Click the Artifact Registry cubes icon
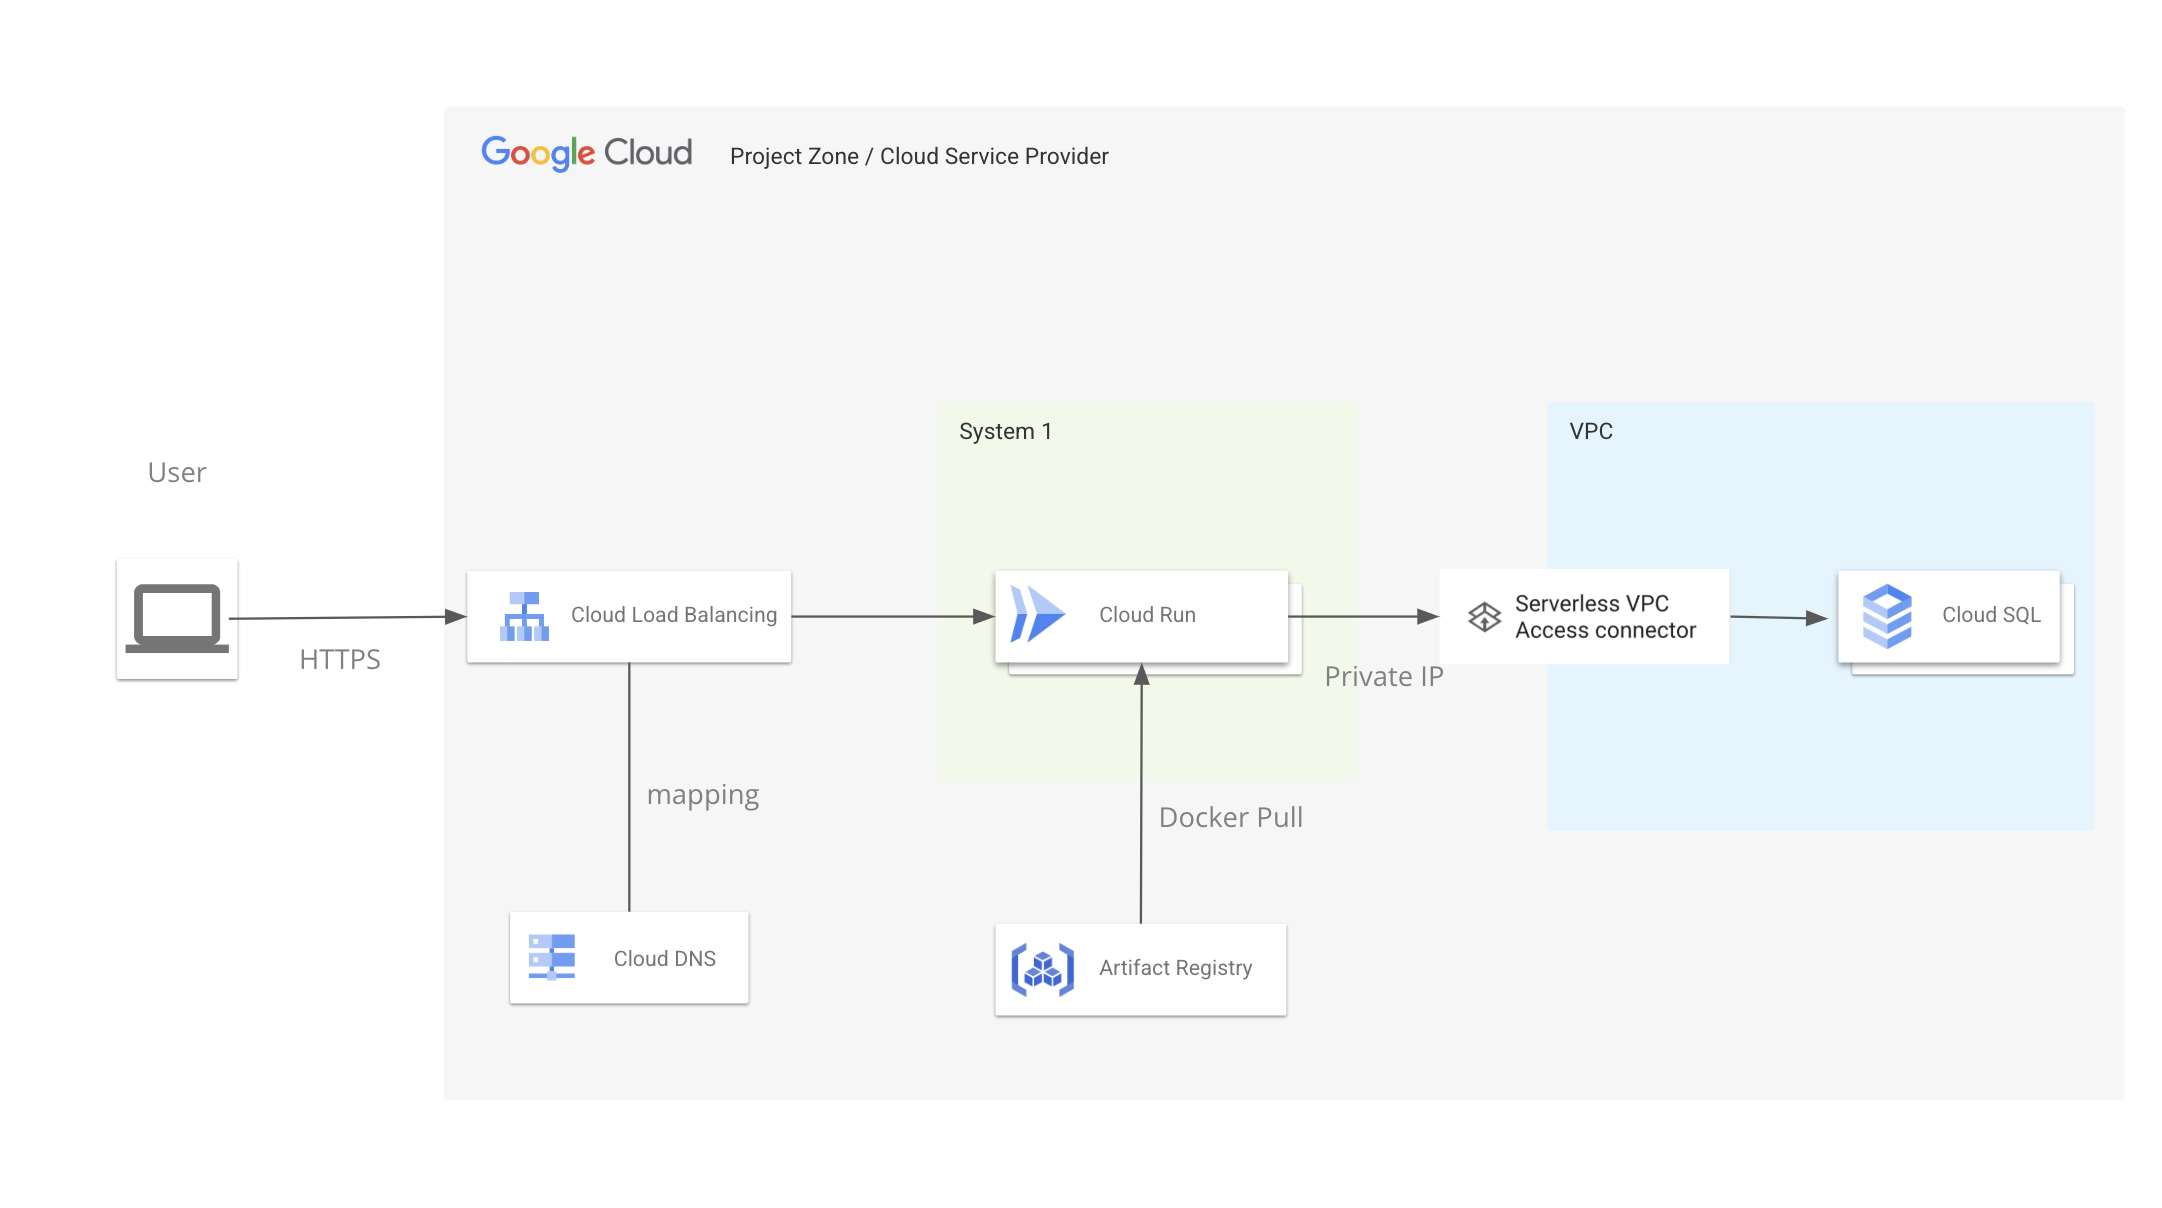 pyautogui.click(x=1042, y=969)
